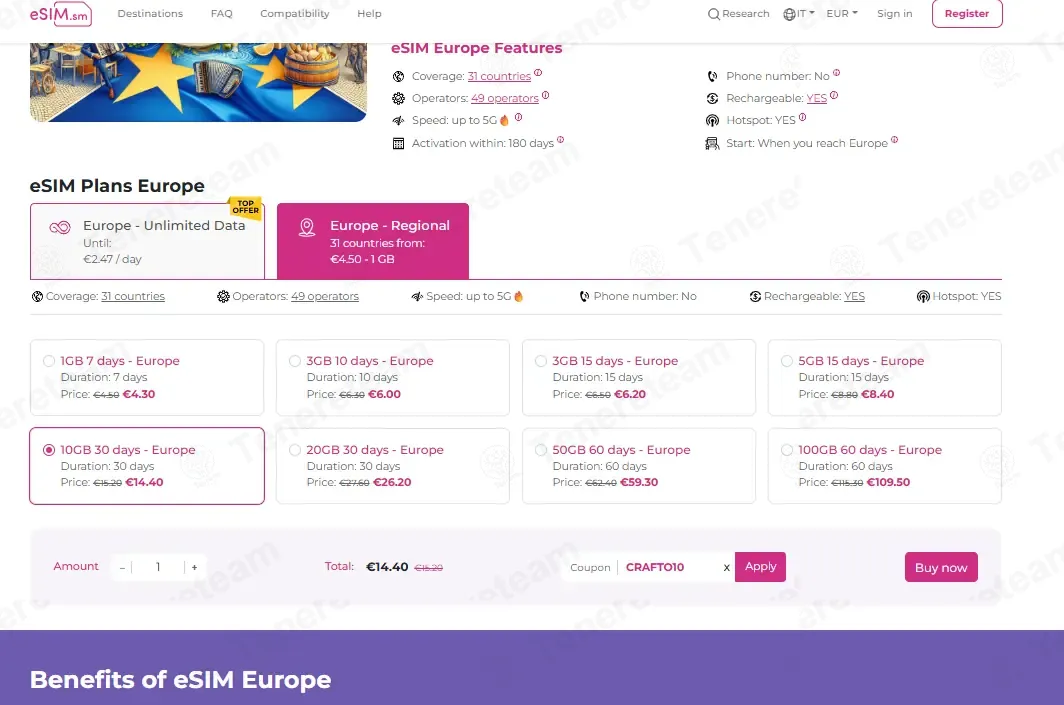Increase amount with the plus button

click(194, 567)
